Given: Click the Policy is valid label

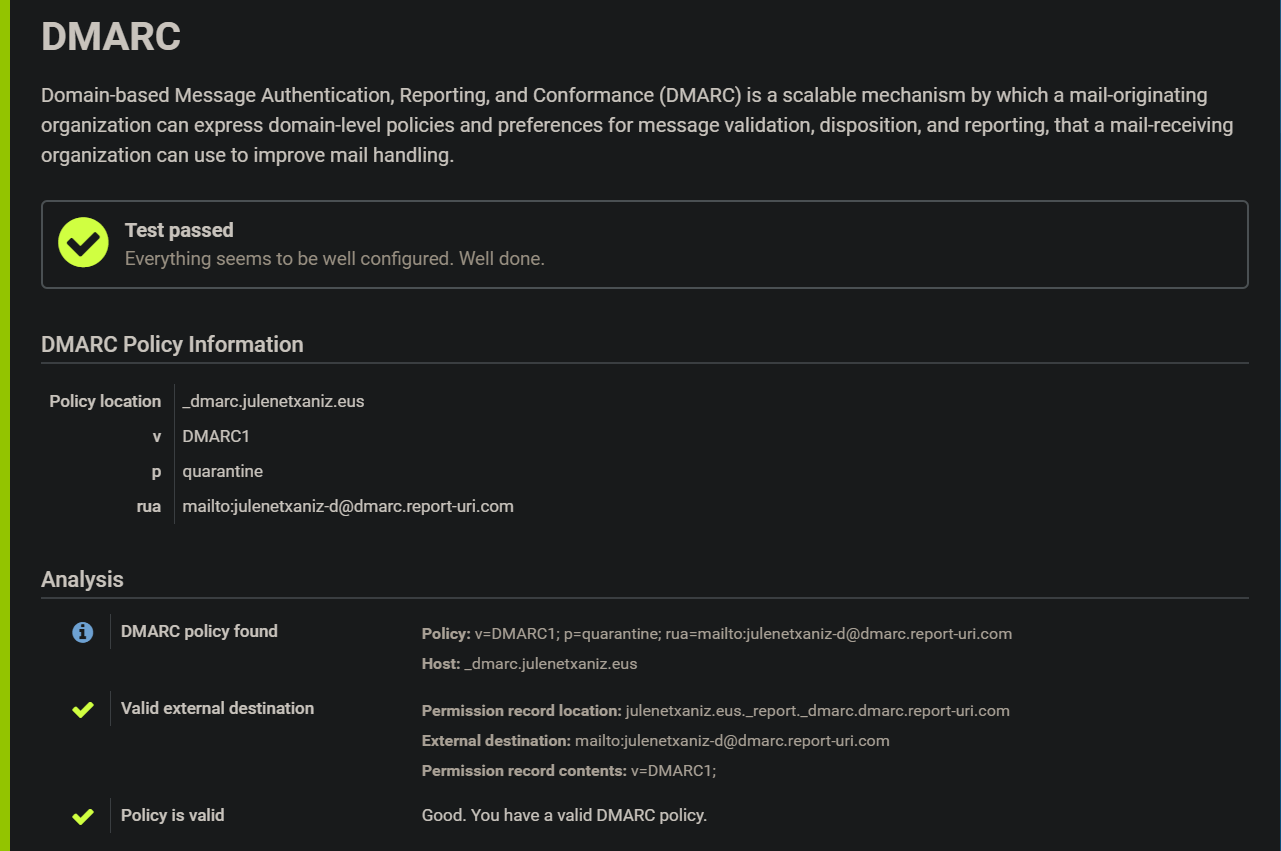Looking at the screenshot, I should coord(172,816).
